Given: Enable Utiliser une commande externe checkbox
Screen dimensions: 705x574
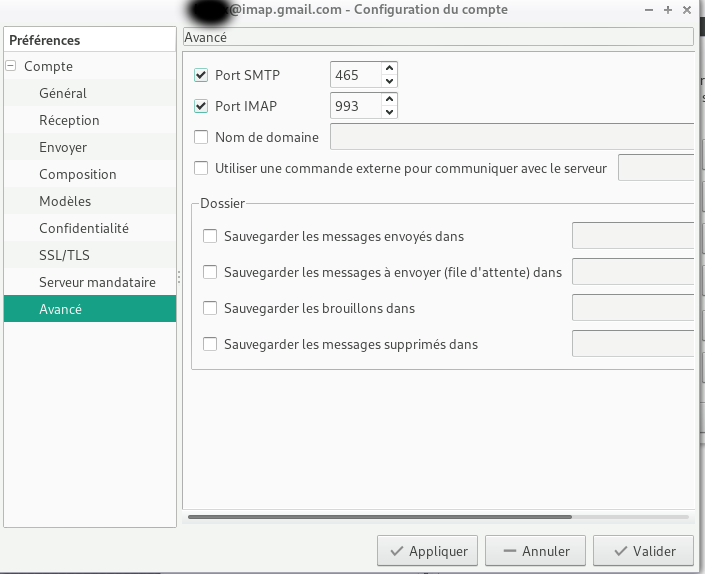Looking at the screenshot, I should [201, 168].
